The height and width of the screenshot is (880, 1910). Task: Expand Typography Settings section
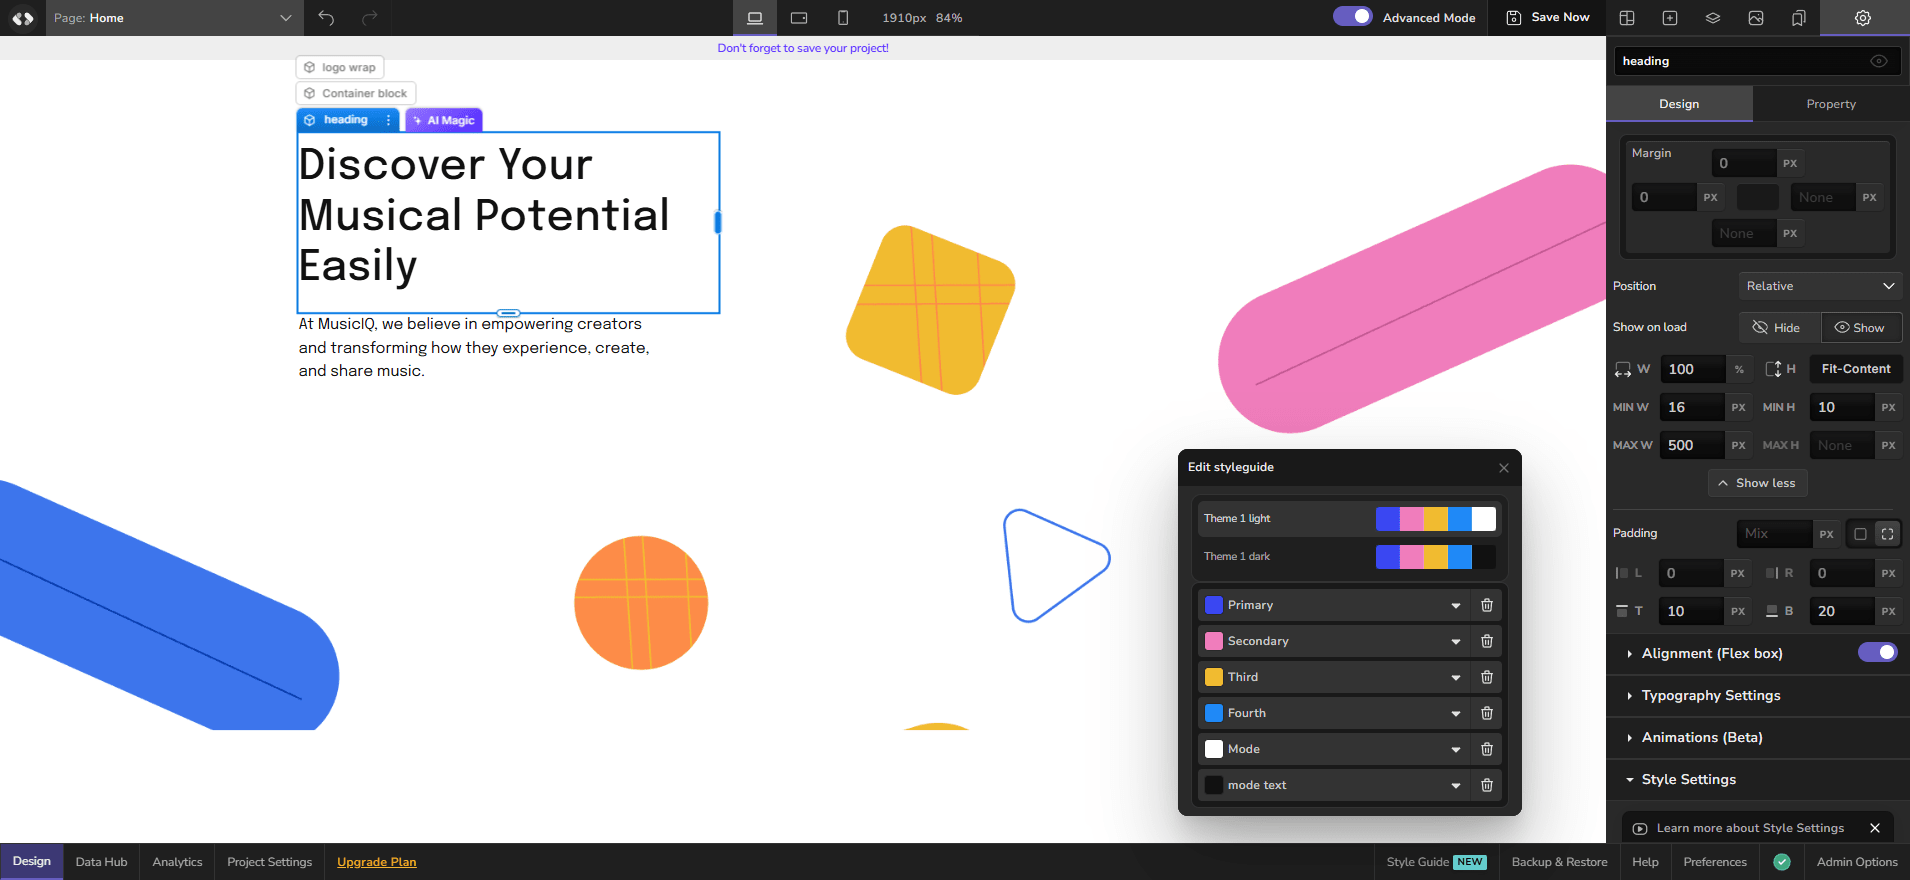pos(1710,695)
